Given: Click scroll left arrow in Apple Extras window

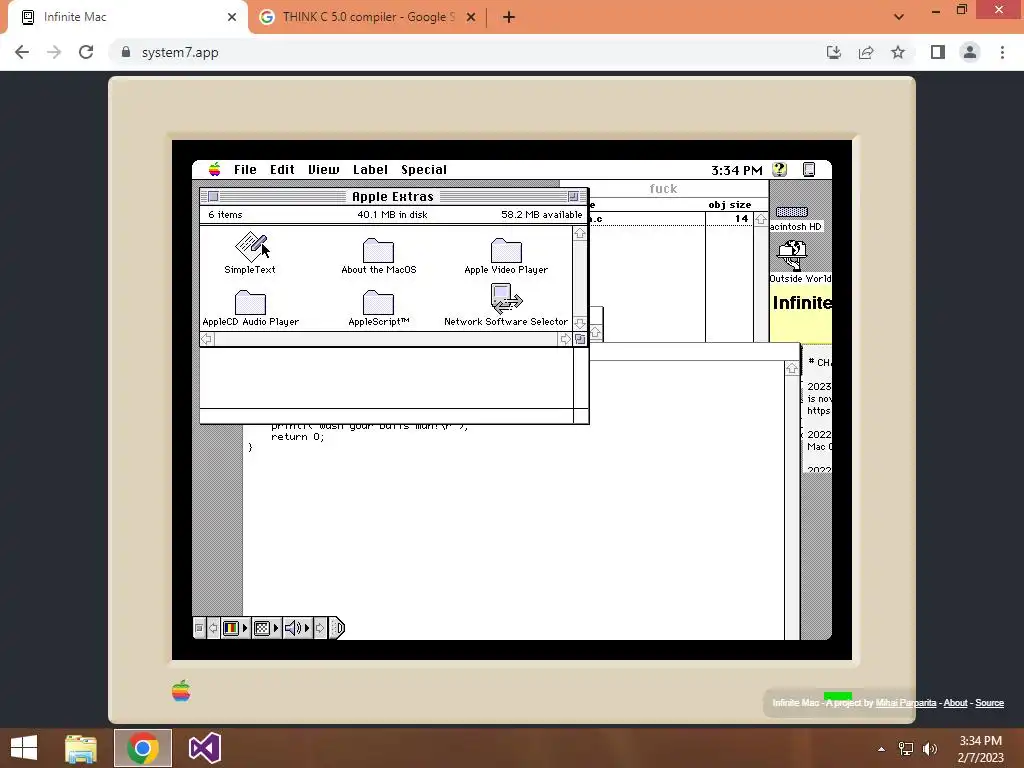Looking at the screenshot, I should [x=206, y=339].
